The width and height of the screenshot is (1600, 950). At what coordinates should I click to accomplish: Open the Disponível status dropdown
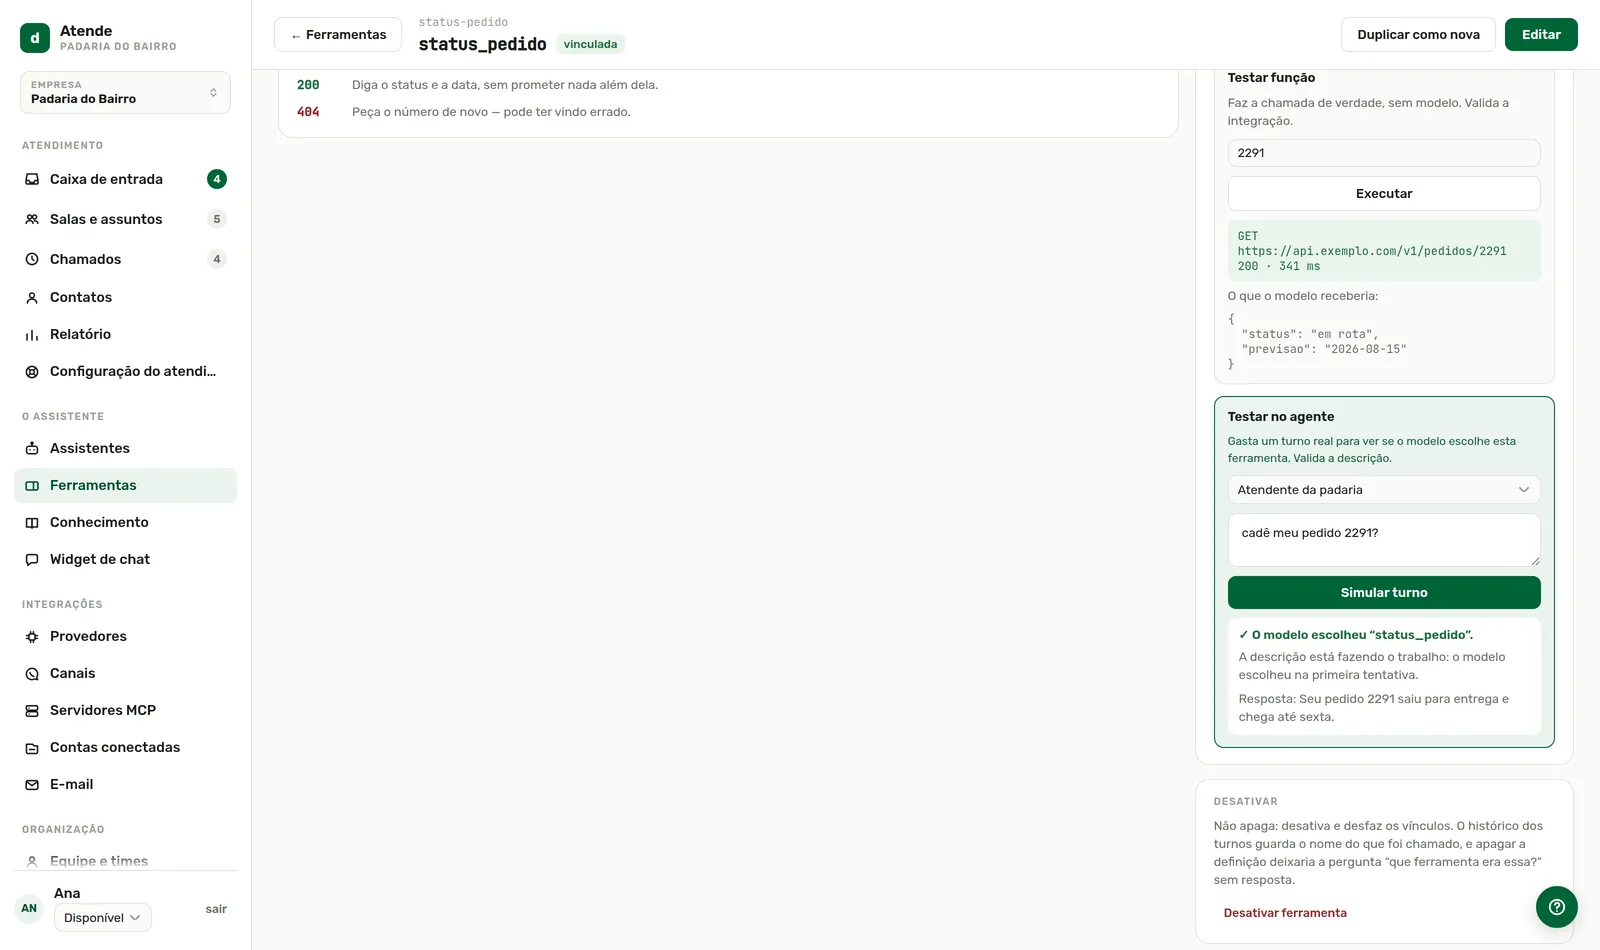(x=103, y=917)
